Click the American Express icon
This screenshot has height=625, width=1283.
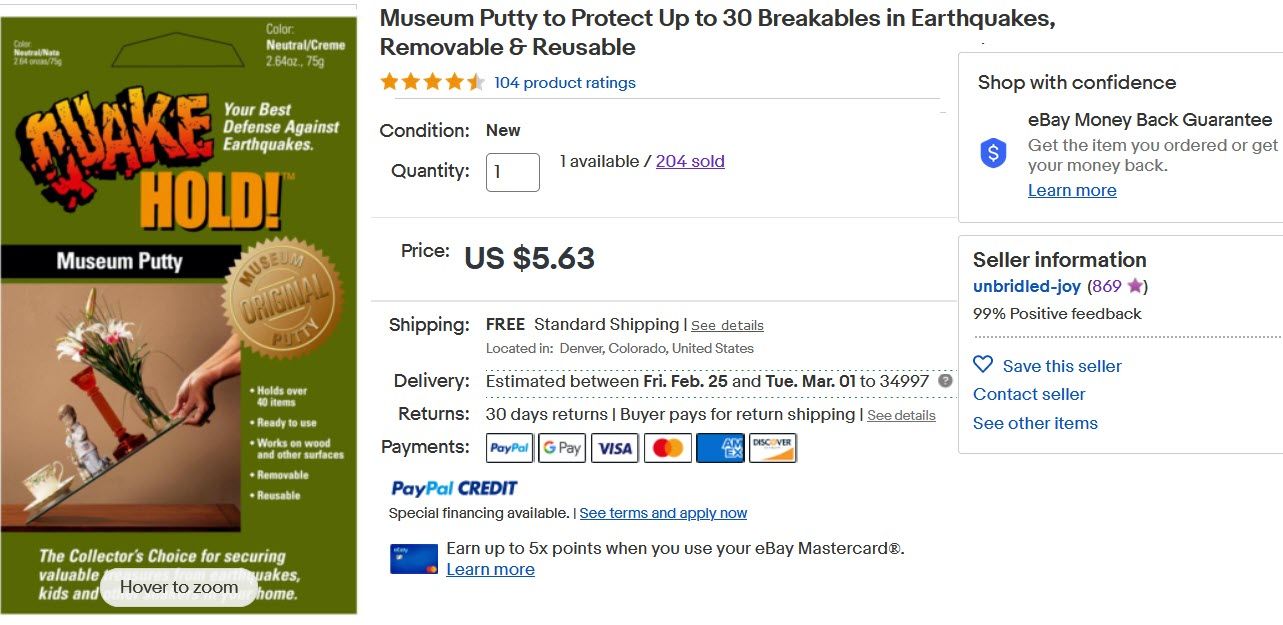pos(720,448)
